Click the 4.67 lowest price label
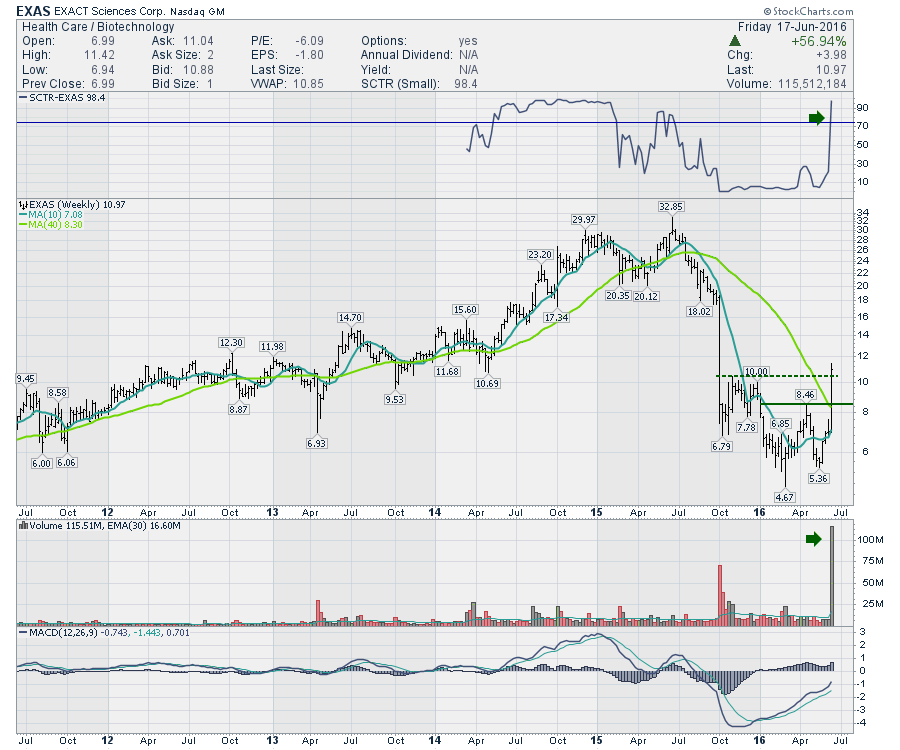 (x=785, y=498)
